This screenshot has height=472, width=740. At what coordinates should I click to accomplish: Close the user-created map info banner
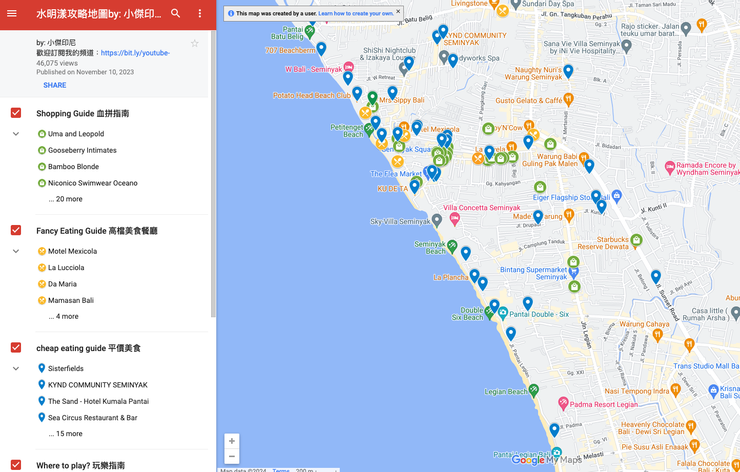pyautogui.click(x=398, y=13)
